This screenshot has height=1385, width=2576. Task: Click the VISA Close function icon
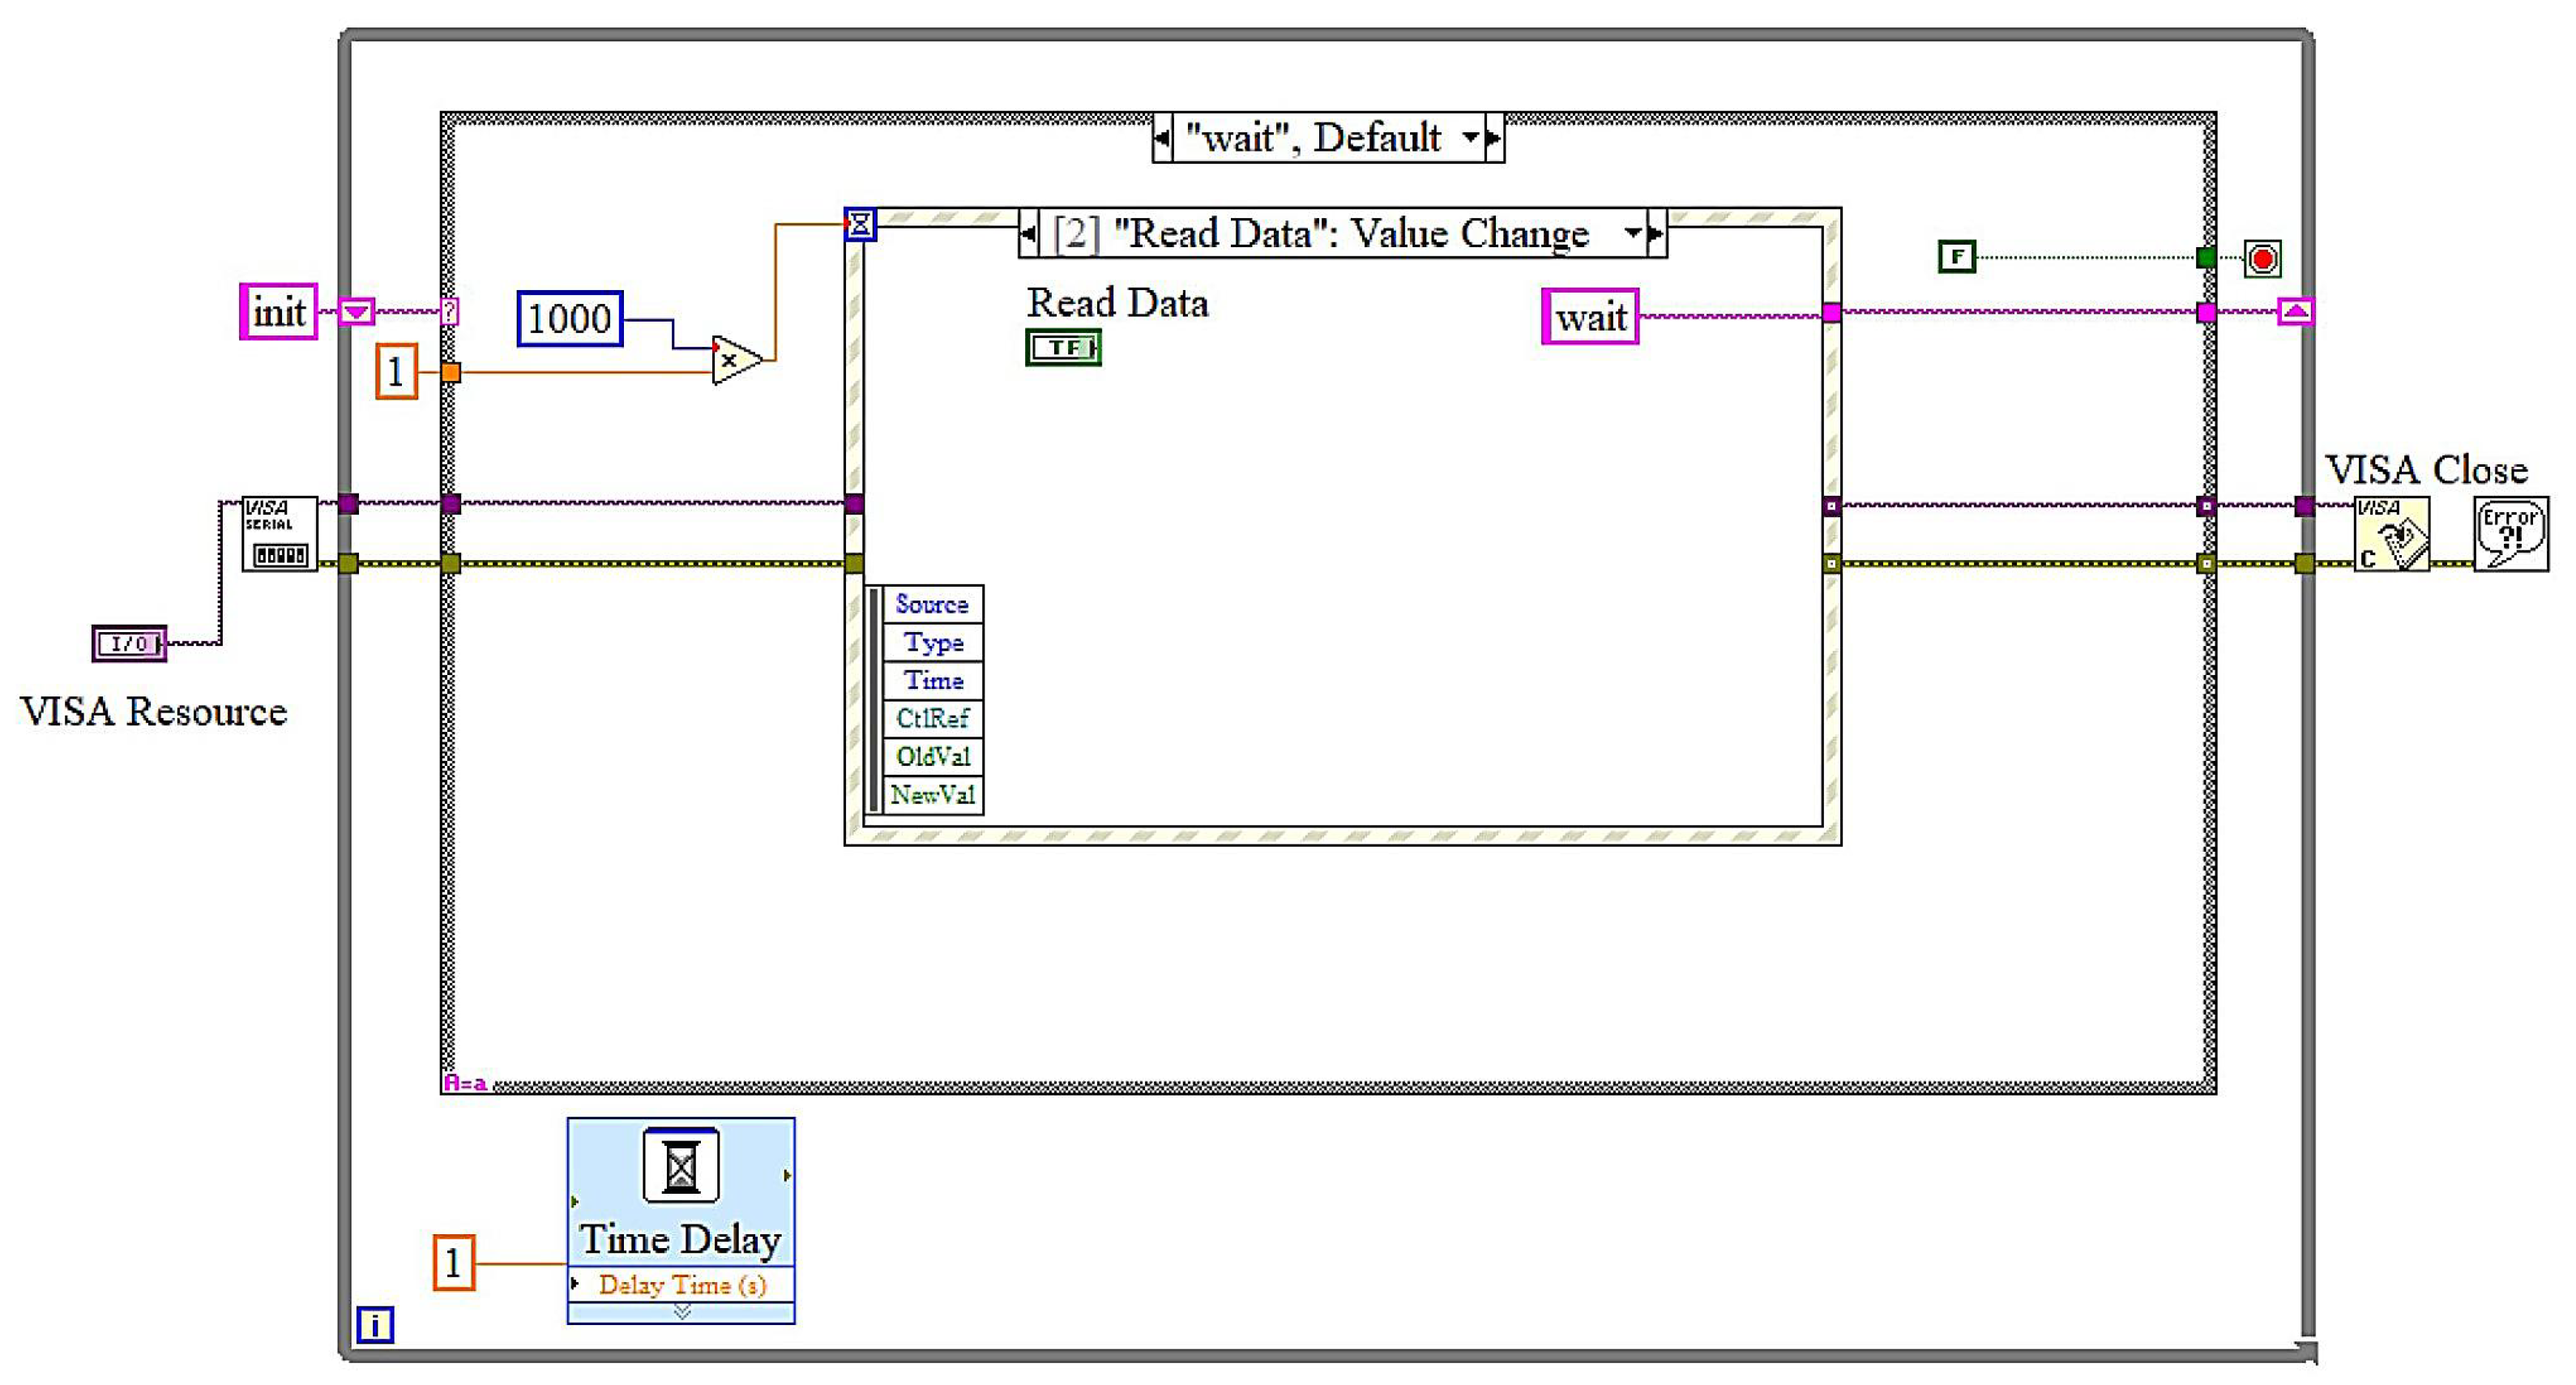(x=2391, y=534)
